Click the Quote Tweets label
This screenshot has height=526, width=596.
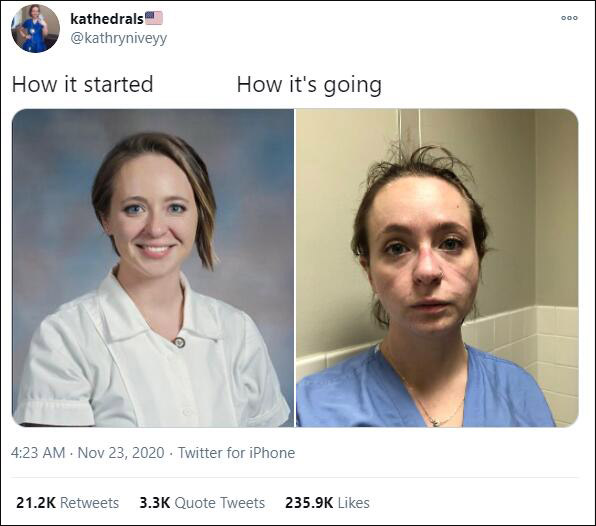pos(220,503)
